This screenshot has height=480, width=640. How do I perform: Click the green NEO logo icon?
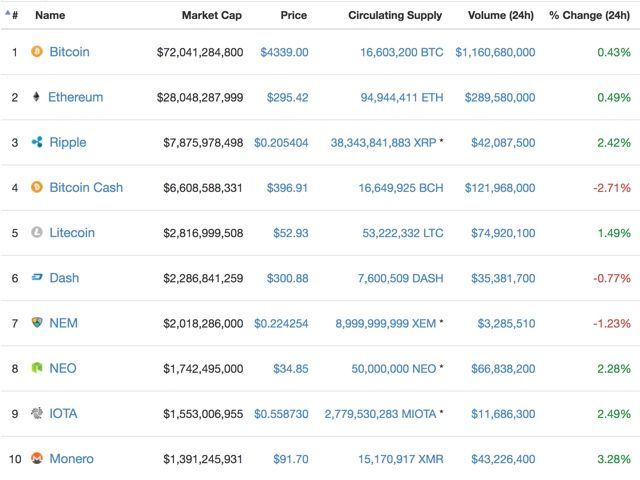point(37,368)
